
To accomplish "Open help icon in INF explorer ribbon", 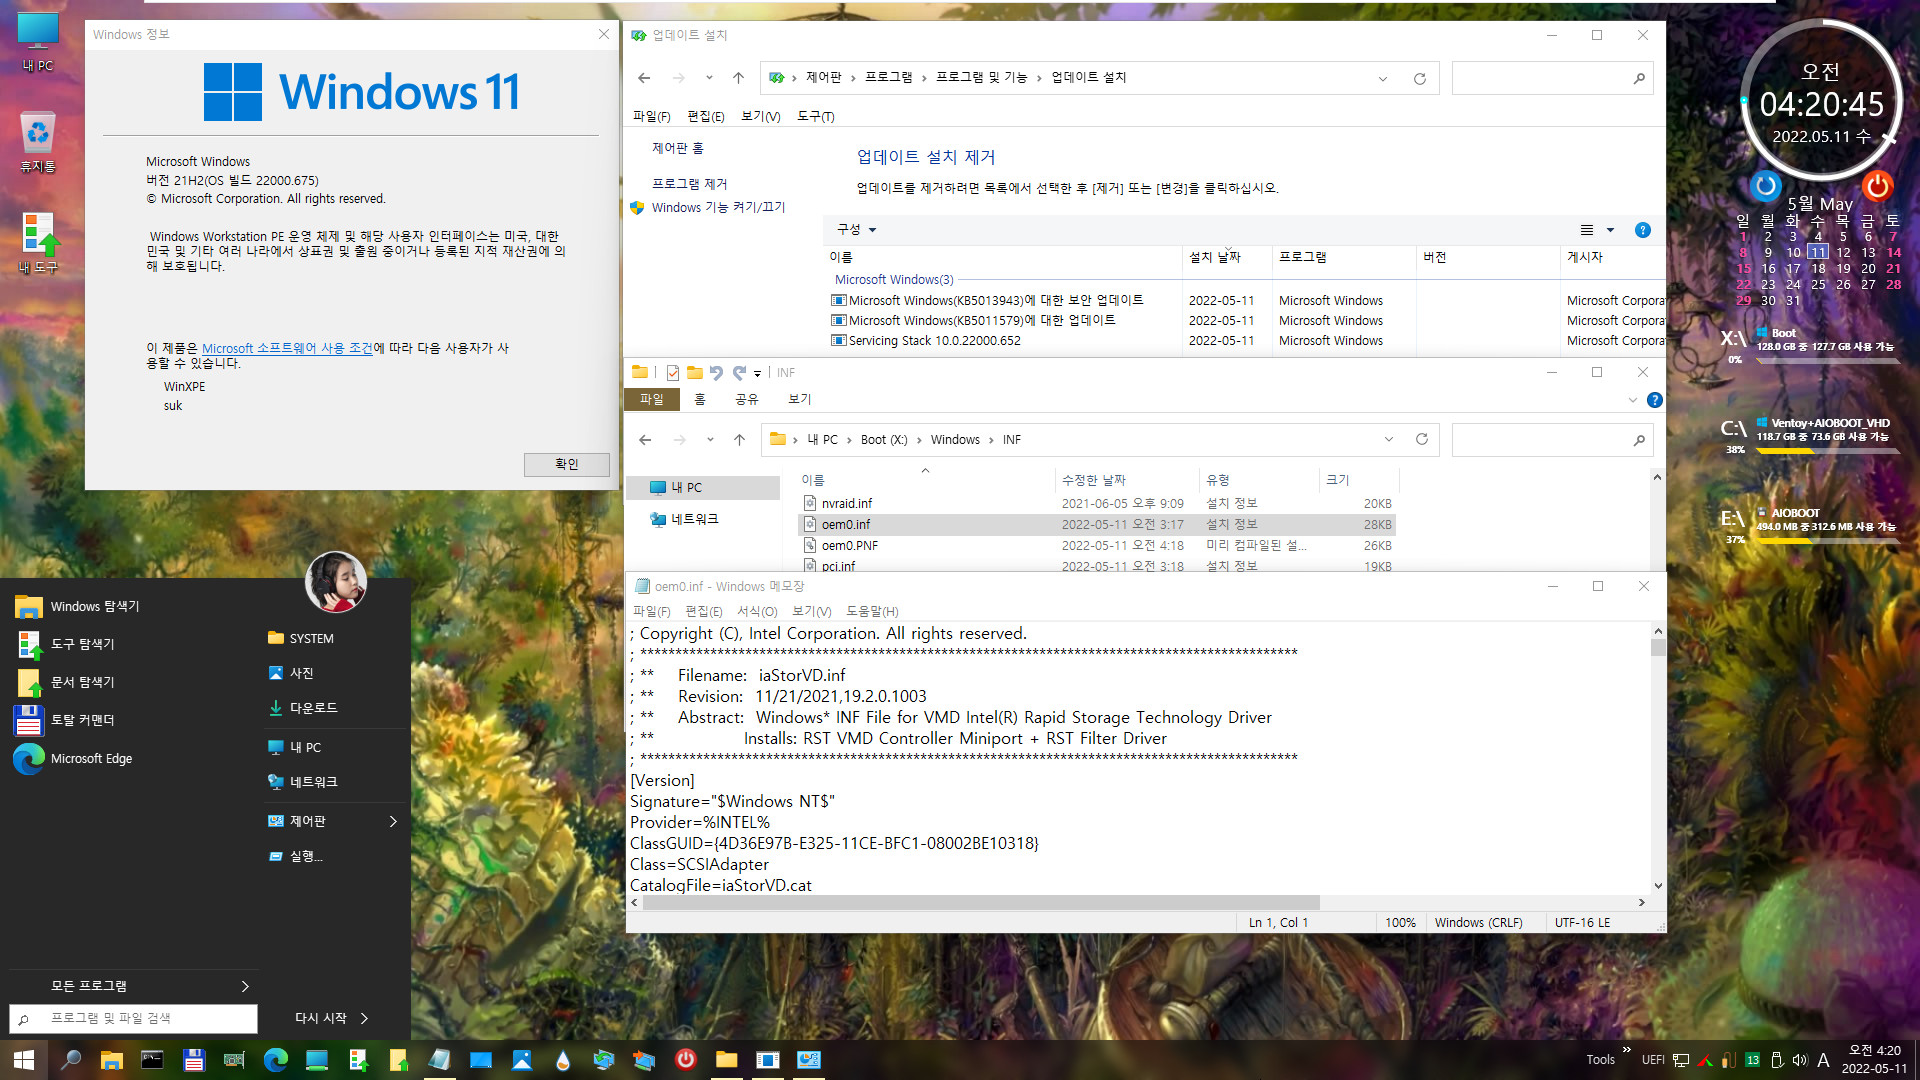I will tap(1655, 400).
